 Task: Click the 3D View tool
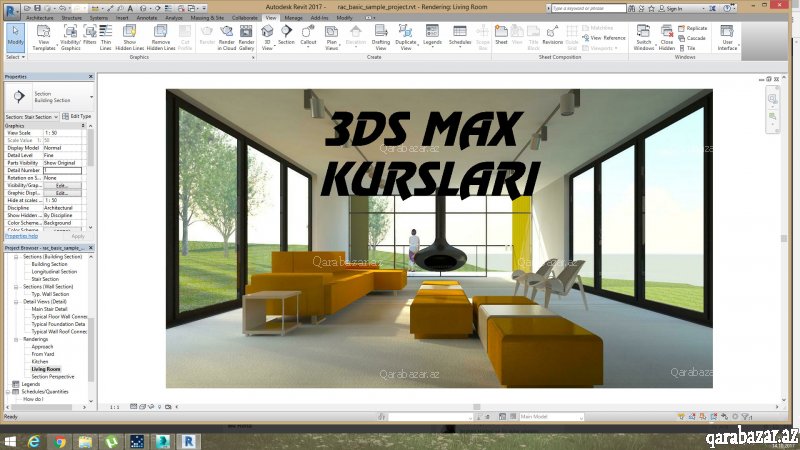coord(267,38)
